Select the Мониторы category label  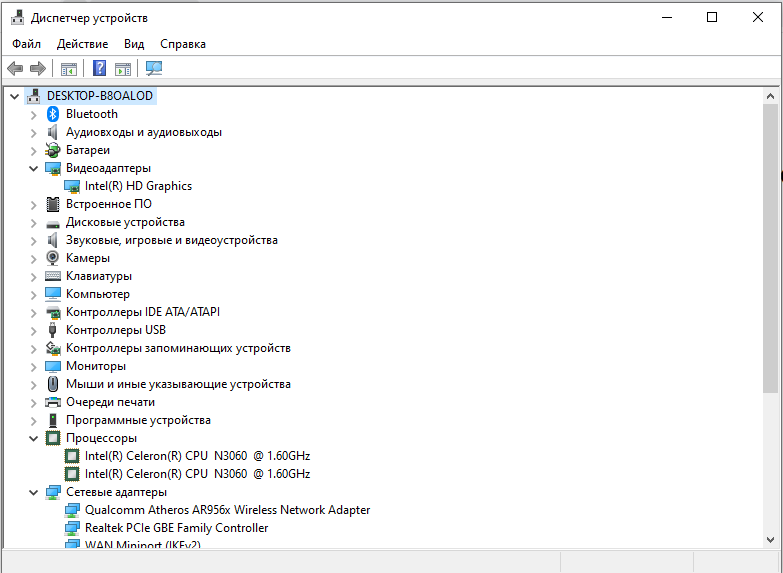coord(96,366)
